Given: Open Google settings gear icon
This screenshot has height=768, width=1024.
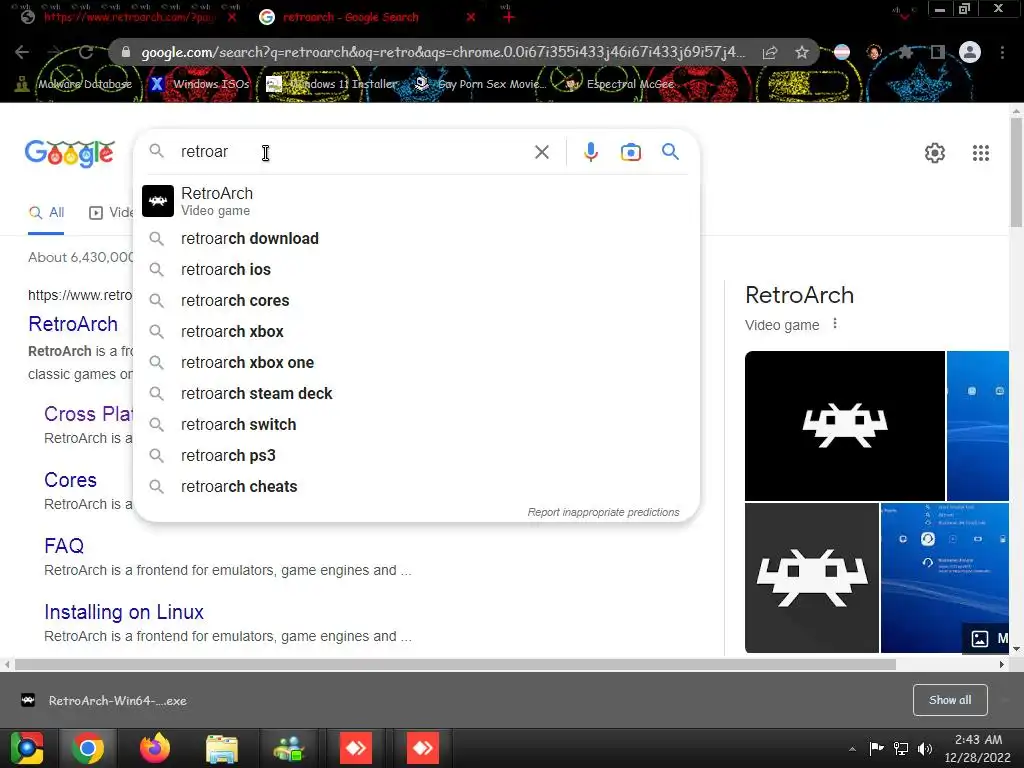Looking at the screenshot, I should click(935, 153).
